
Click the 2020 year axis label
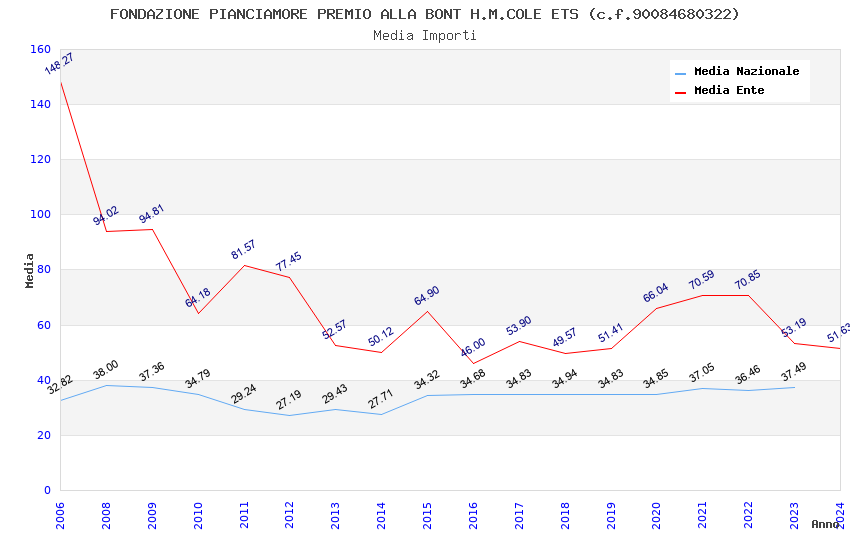(x=656, y=515)
